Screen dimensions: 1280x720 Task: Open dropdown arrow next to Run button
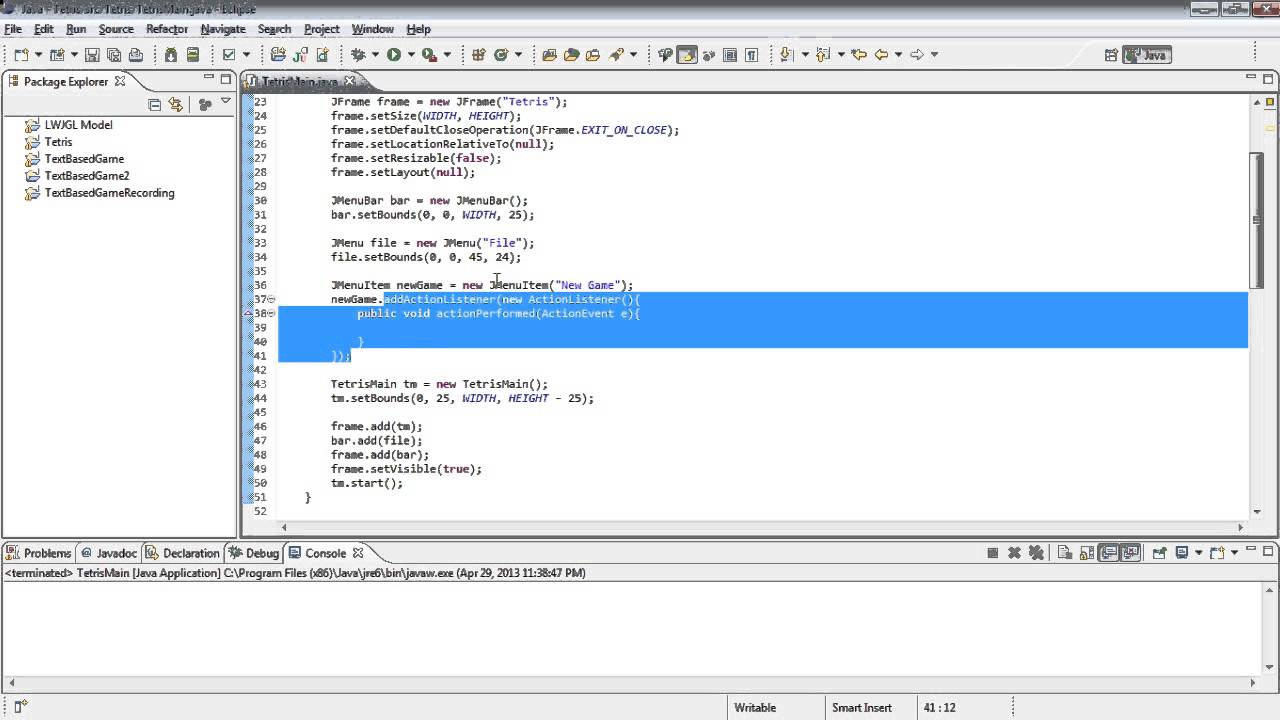point(411,55)
